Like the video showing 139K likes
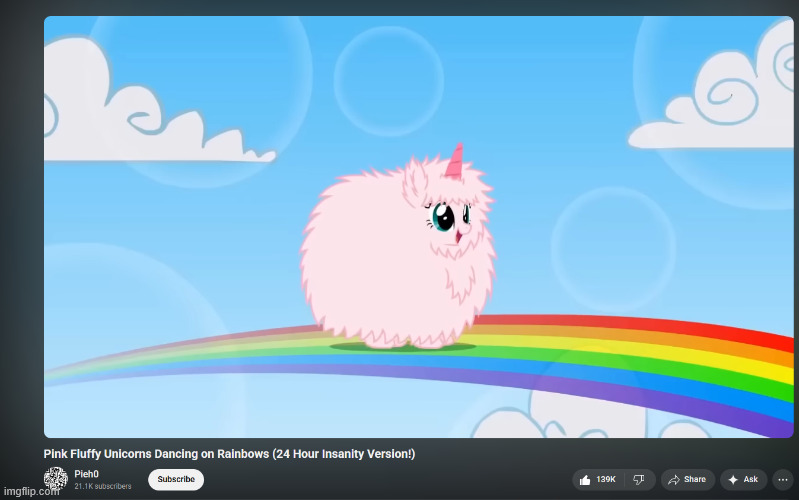The image size is (799, 500). [x=598, y=480]
